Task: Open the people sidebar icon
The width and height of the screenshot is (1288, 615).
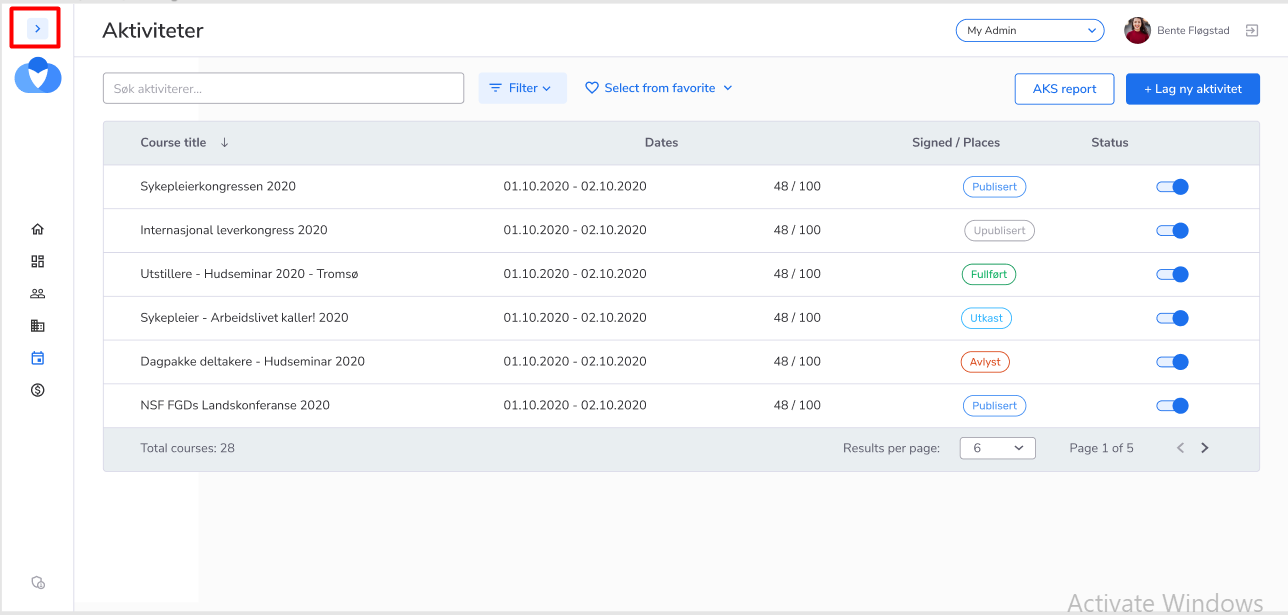Action: tap(38, 294)
